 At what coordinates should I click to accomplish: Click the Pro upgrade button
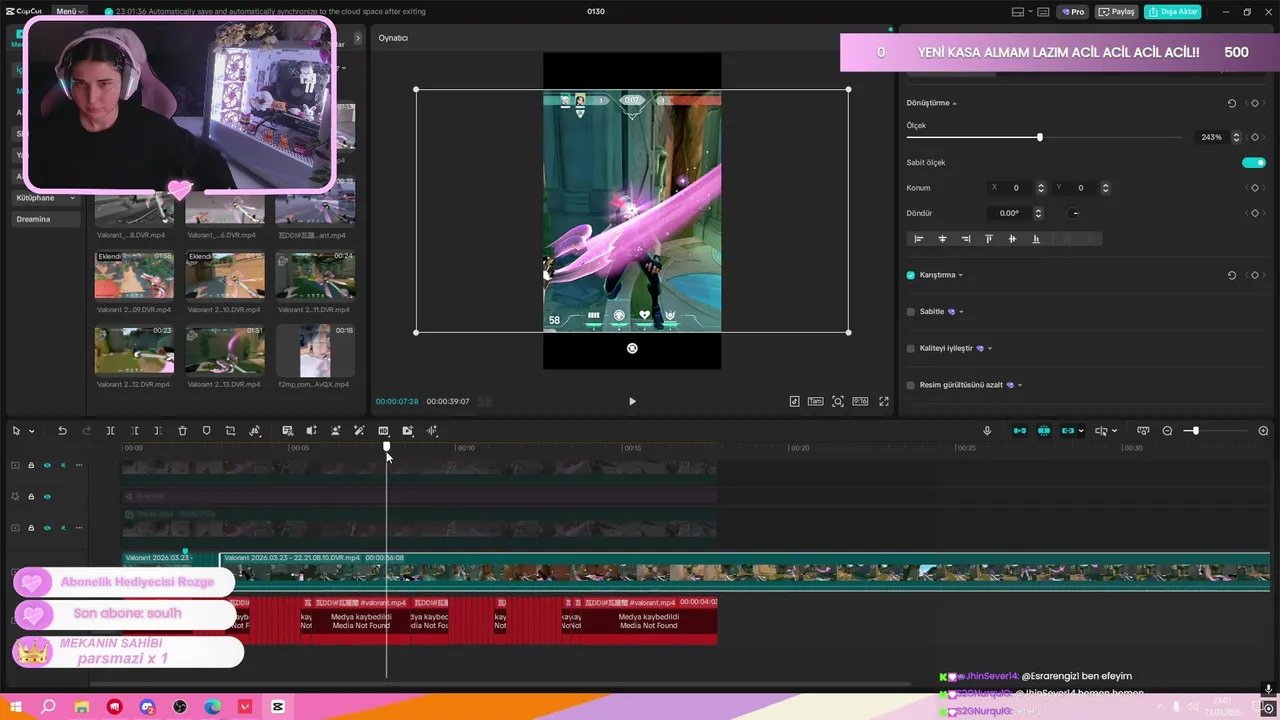[1074, 12]
